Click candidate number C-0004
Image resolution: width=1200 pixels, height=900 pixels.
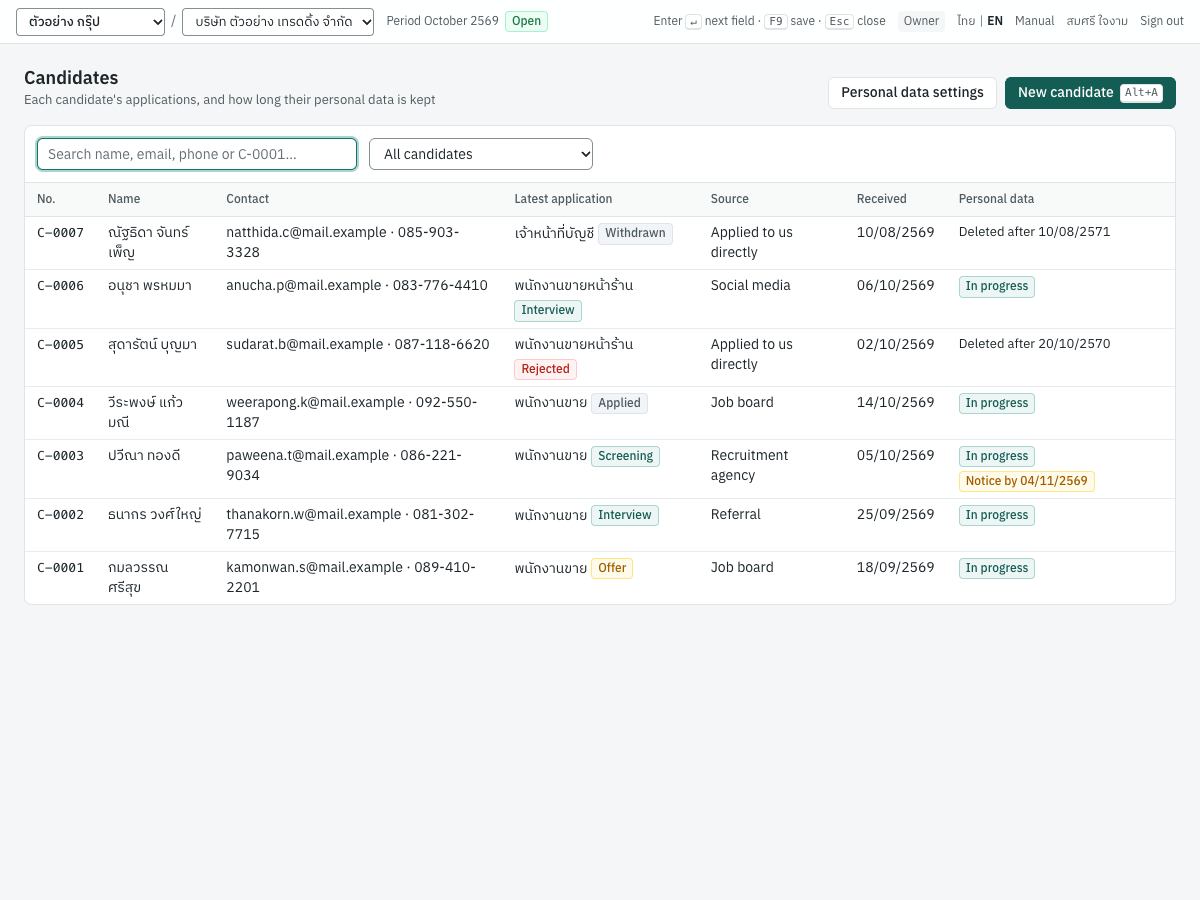pos(61,402)
